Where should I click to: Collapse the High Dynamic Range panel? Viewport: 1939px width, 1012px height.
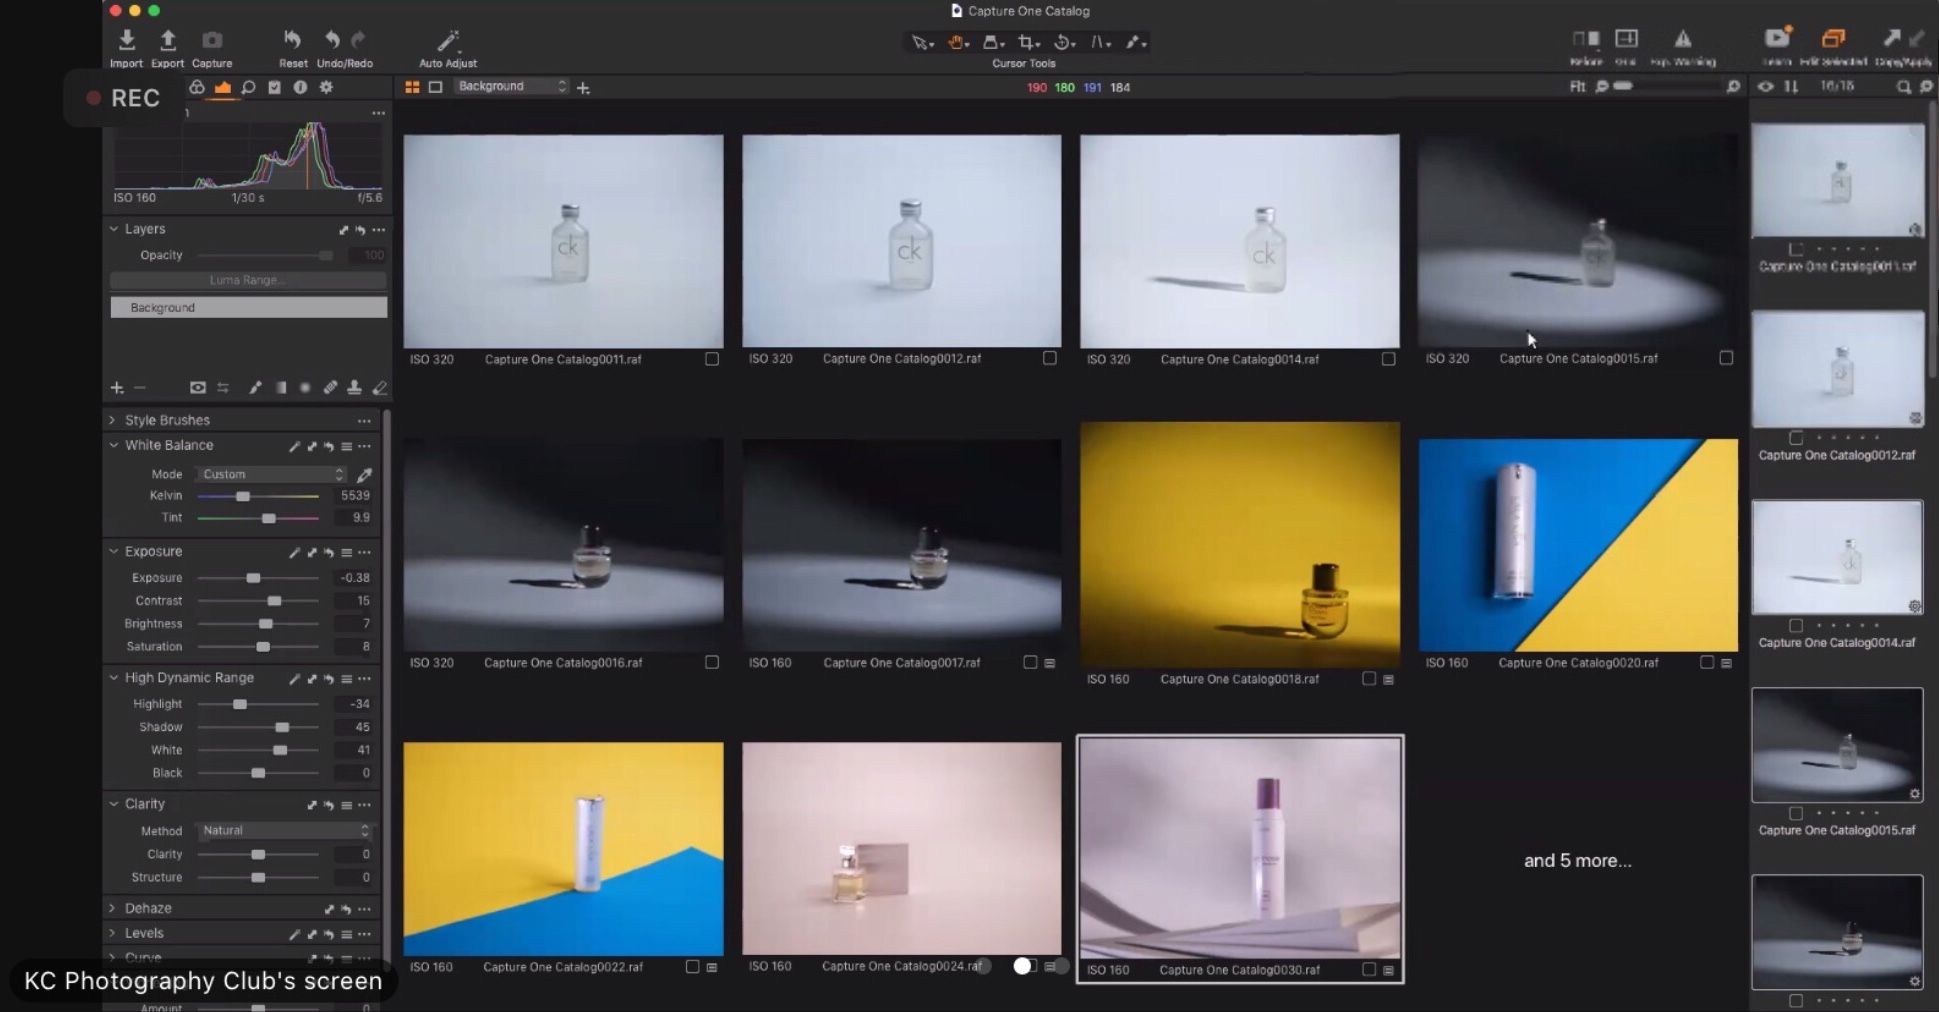tap(113, 677)
